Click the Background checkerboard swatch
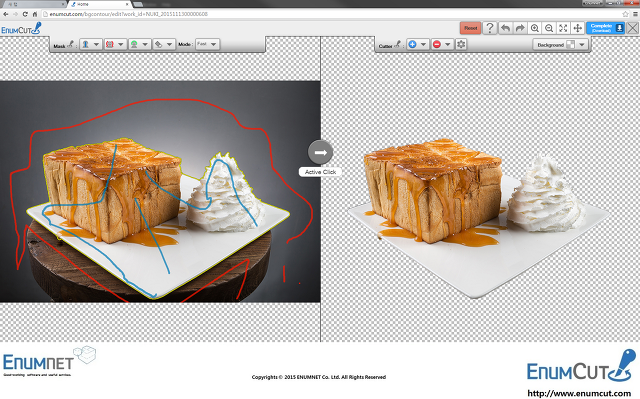The image size is (640, 399). (x=571, y=45)
